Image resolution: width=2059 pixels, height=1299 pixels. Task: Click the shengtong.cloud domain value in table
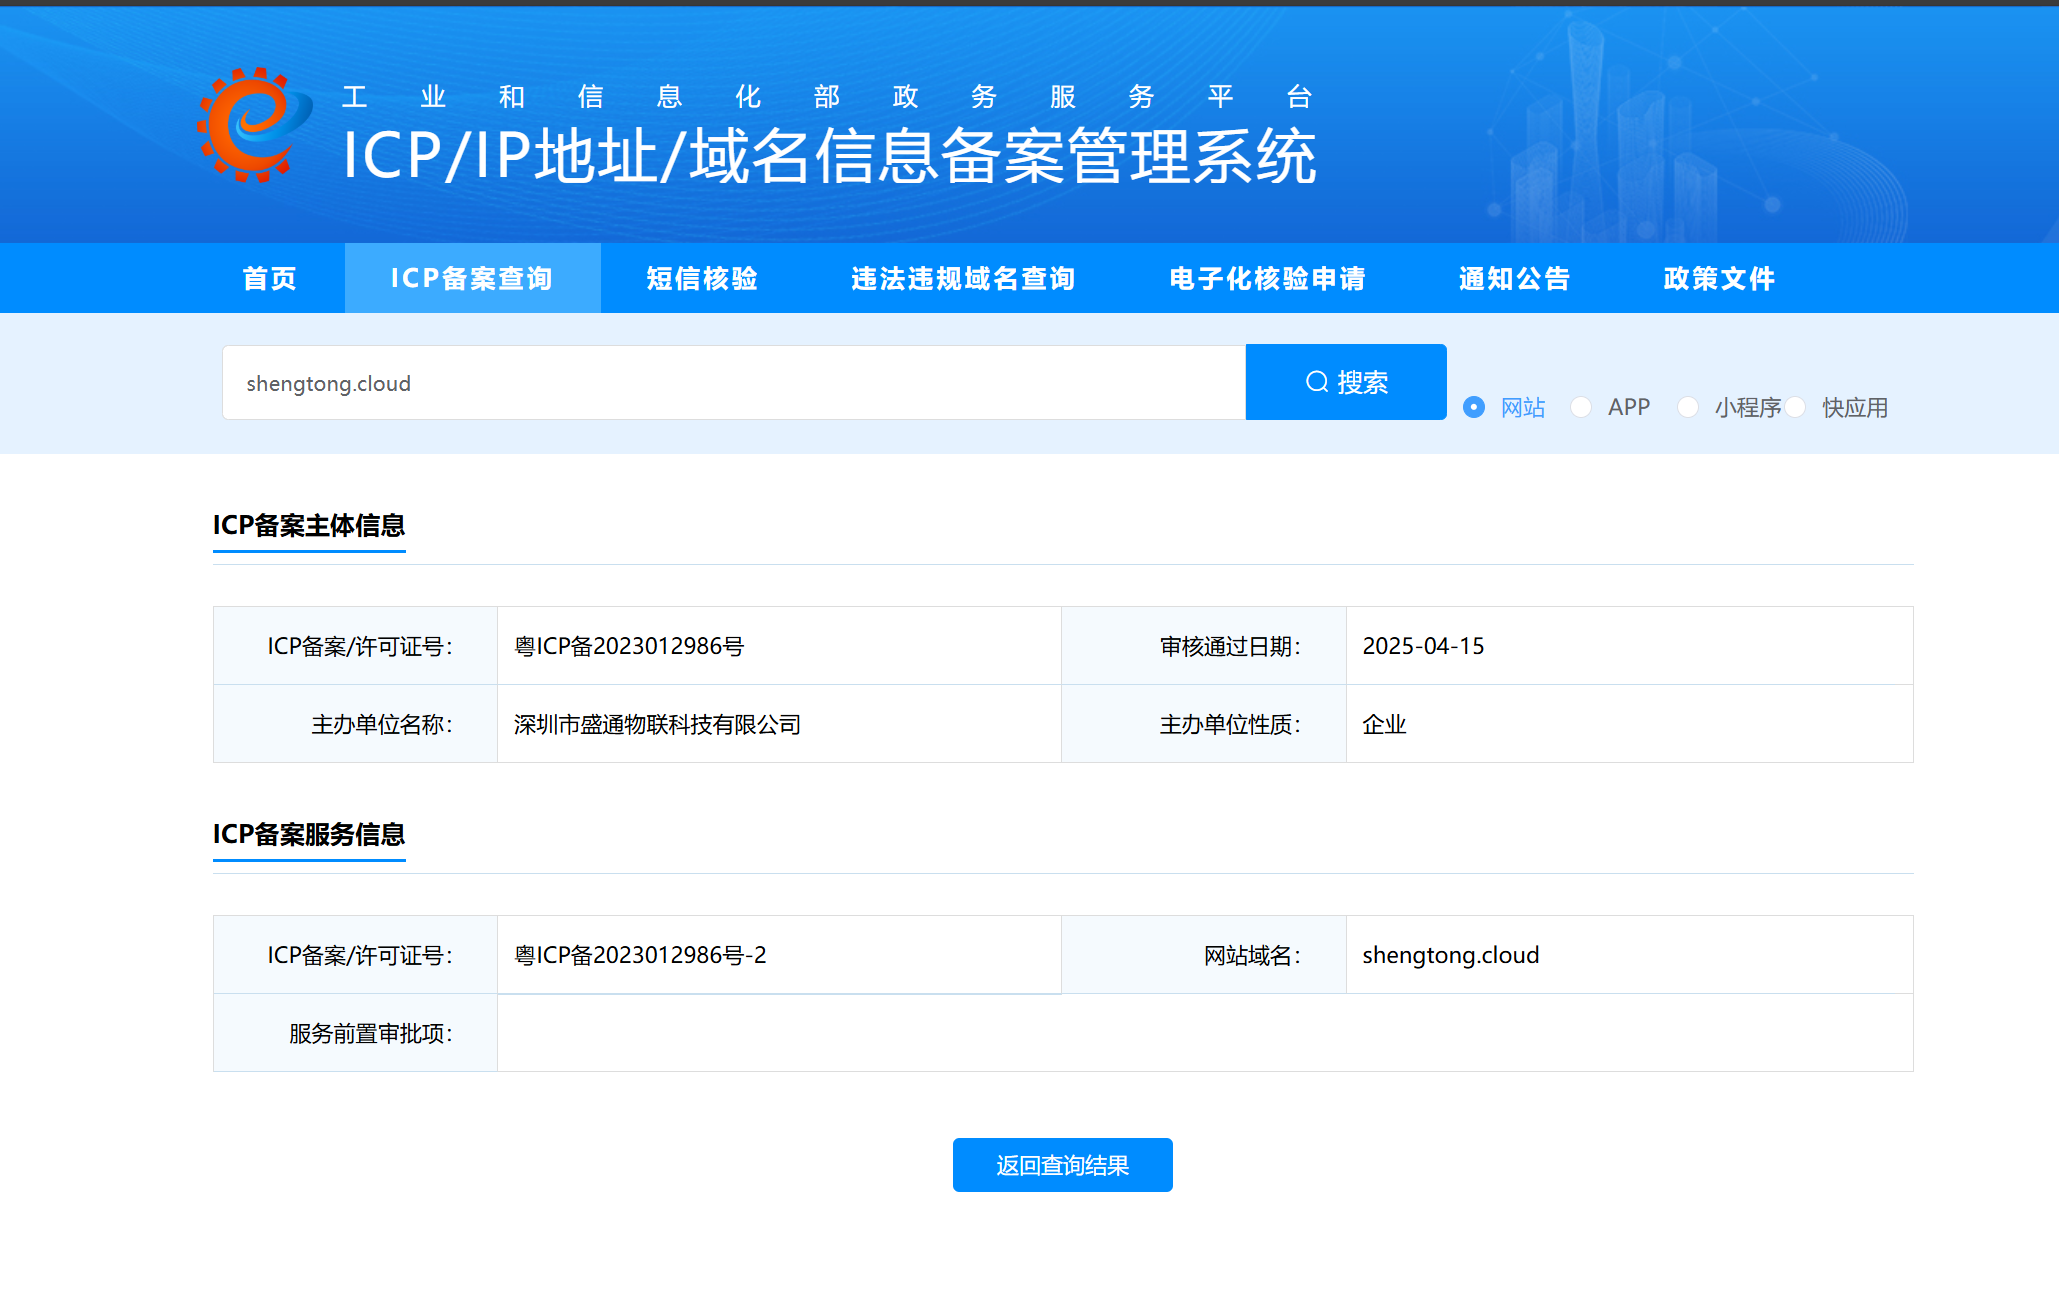[x=1450, y=955]
